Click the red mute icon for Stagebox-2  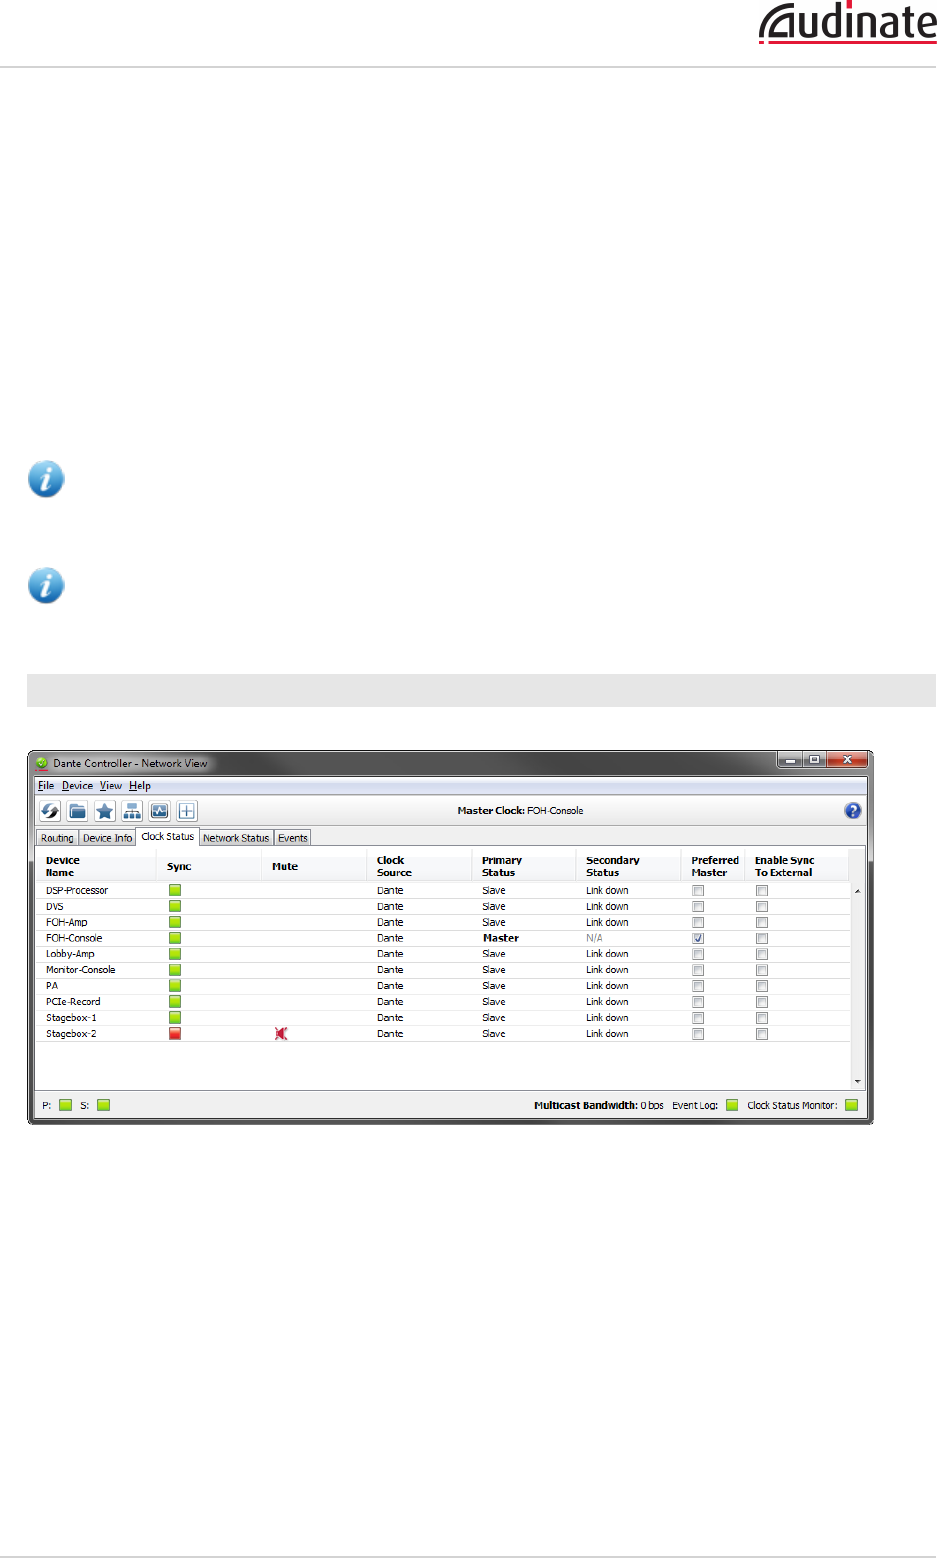point(281,1034)
